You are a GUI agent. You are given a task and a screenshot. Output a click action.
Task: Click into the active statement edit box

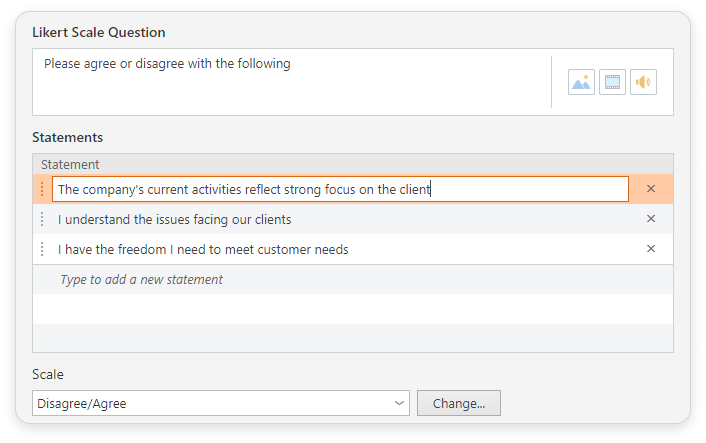point(340,189)
